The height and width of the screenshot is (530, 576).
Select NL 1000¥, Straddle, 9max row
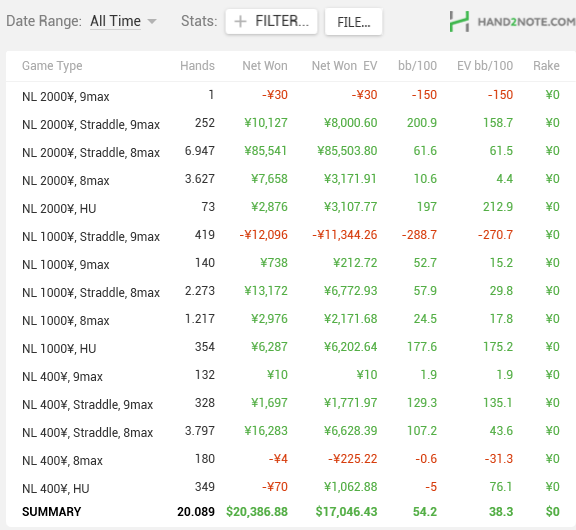click(x=291, y=235)
